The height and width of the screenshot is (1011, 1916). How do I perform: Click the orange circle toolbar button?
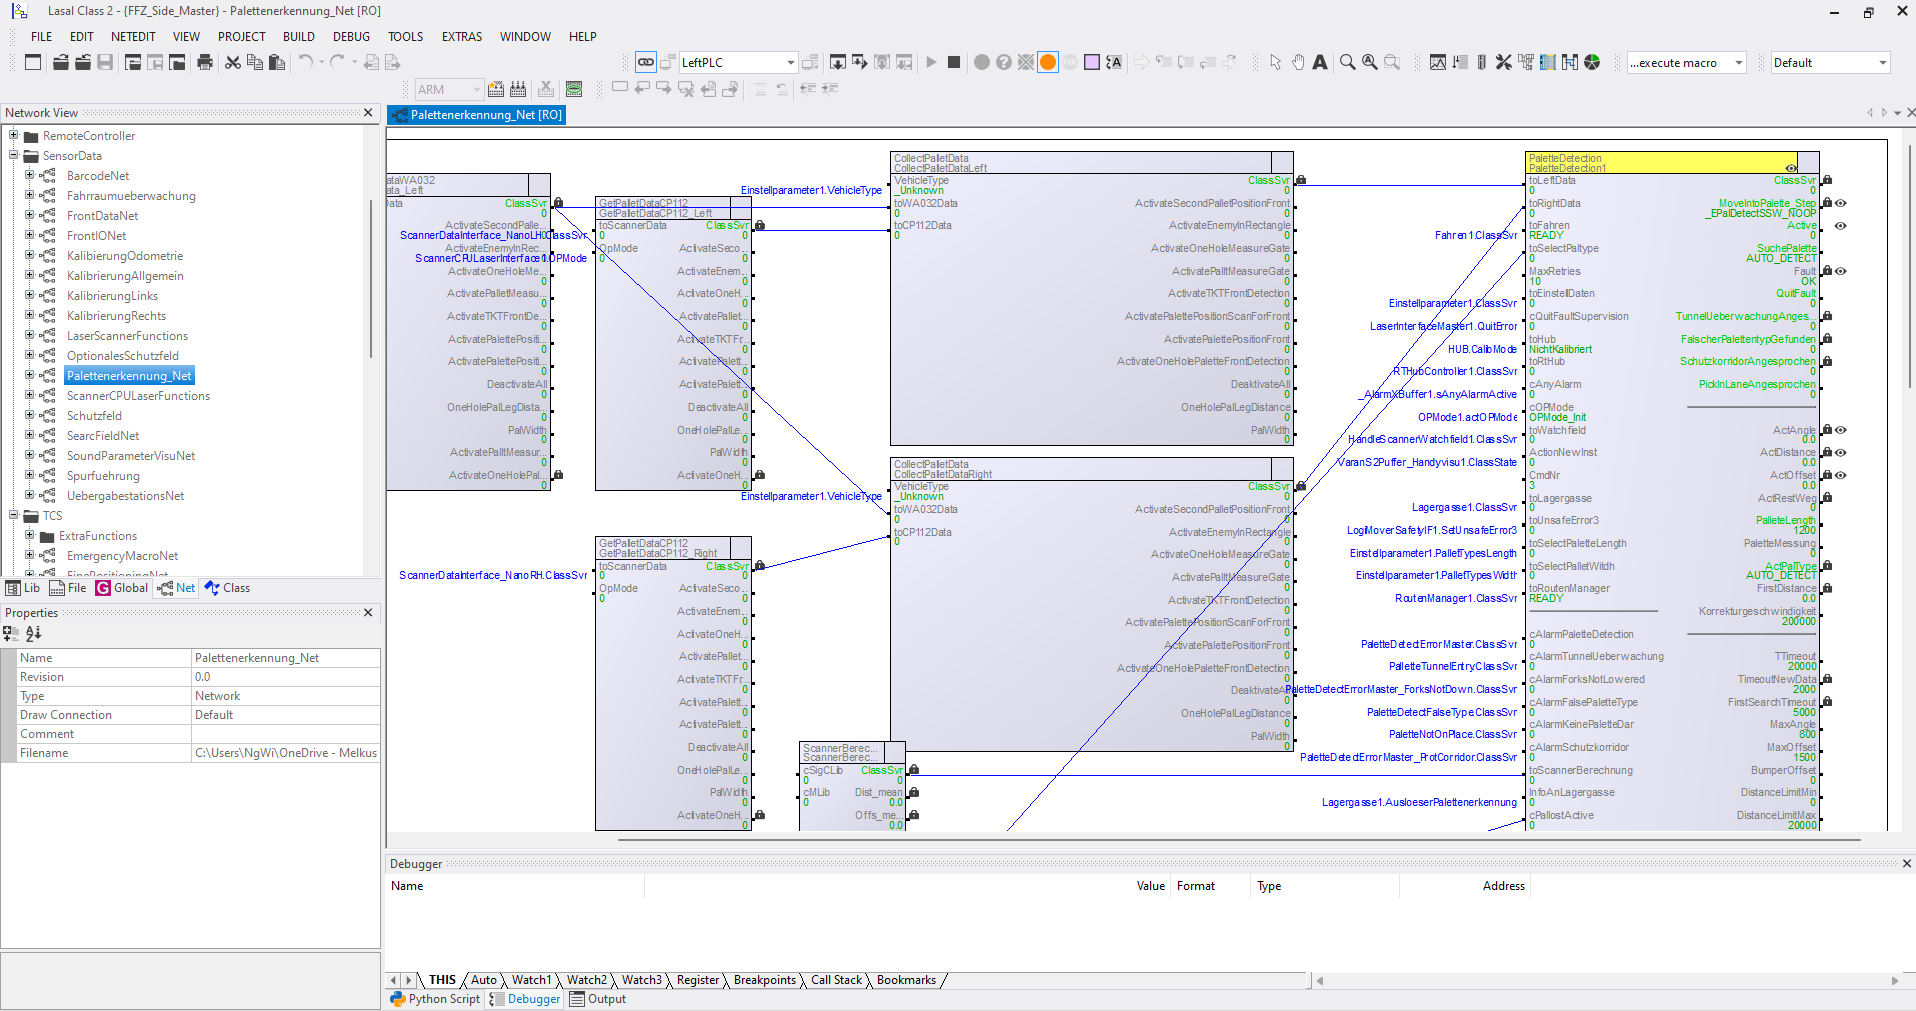pyautogui.click(x=1048, y=62)
